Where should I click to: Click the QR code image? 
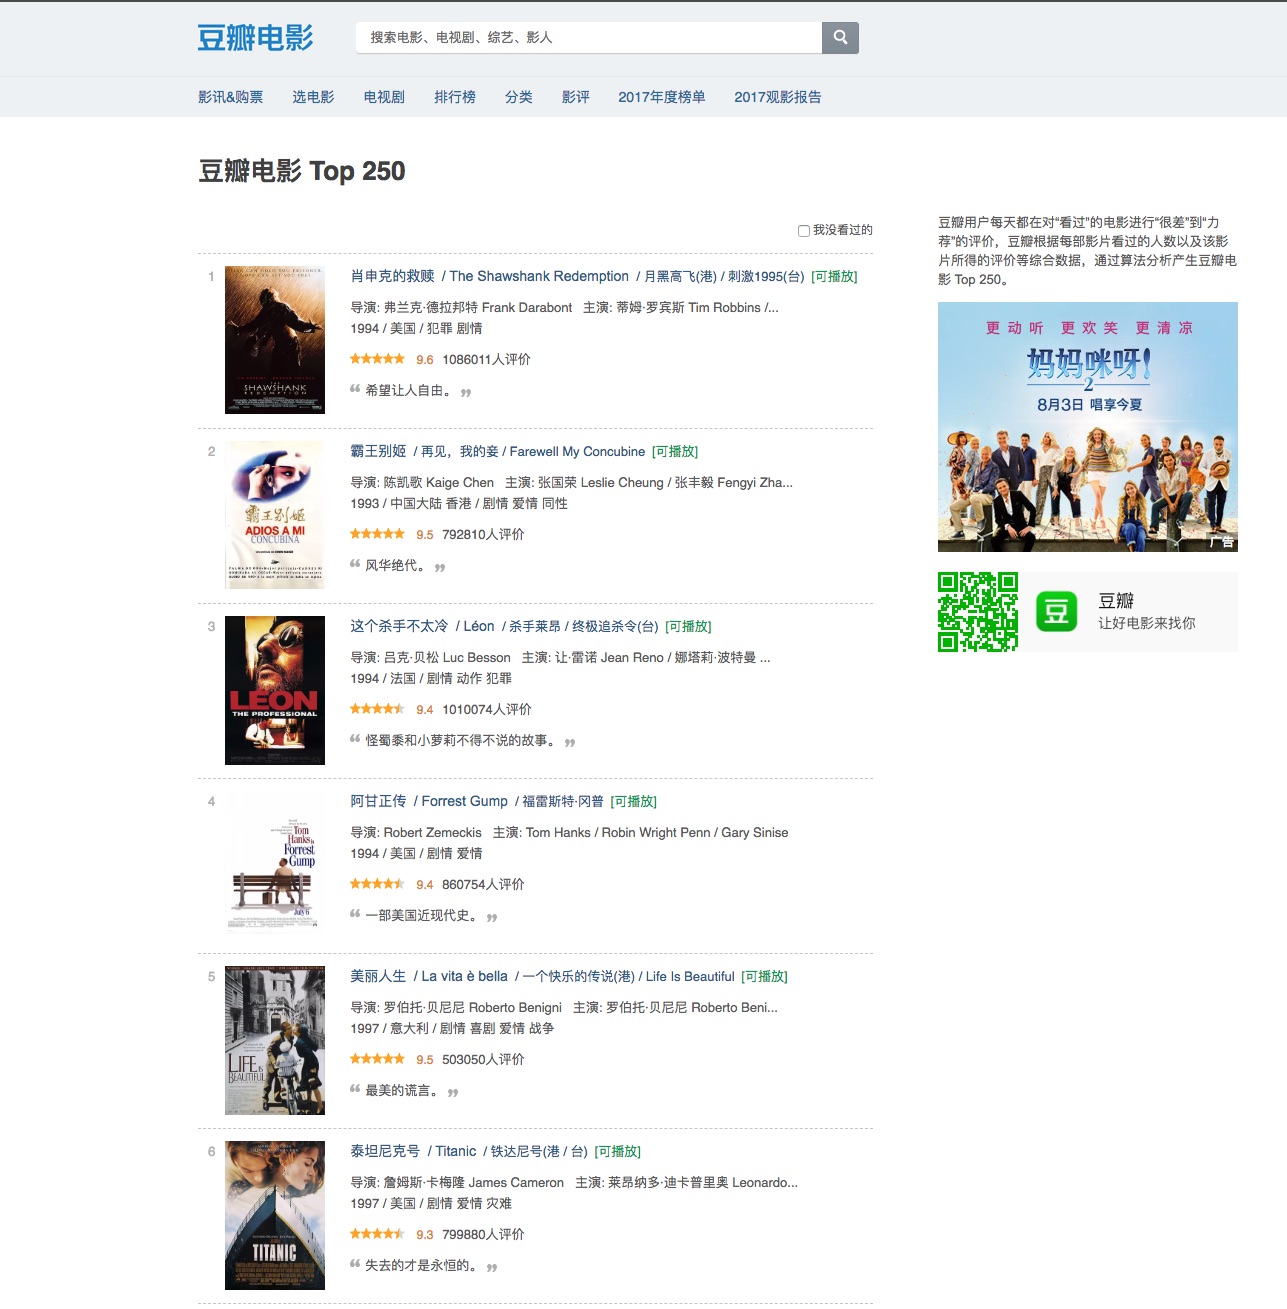click(978, 612)
